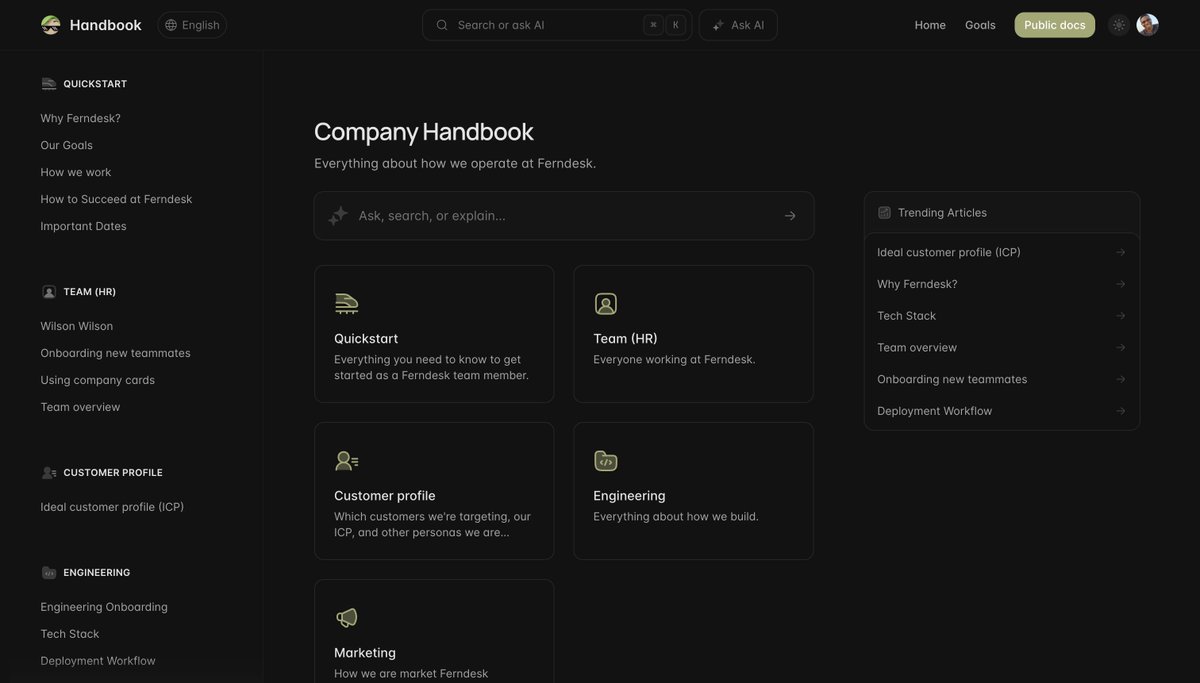The image size is (1200, 683).
Task: Click the sparkle icon in Ask AI
Action: (x=718, y=25)
